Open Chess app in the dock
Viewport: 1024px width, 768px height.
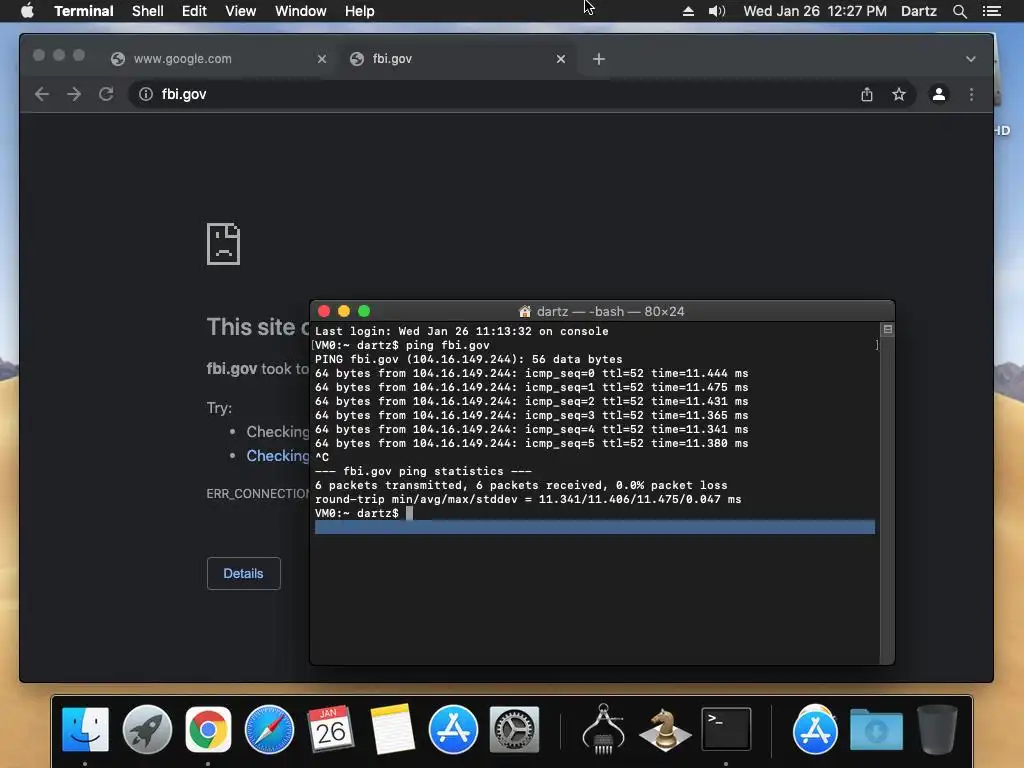[x=664, y=729]
